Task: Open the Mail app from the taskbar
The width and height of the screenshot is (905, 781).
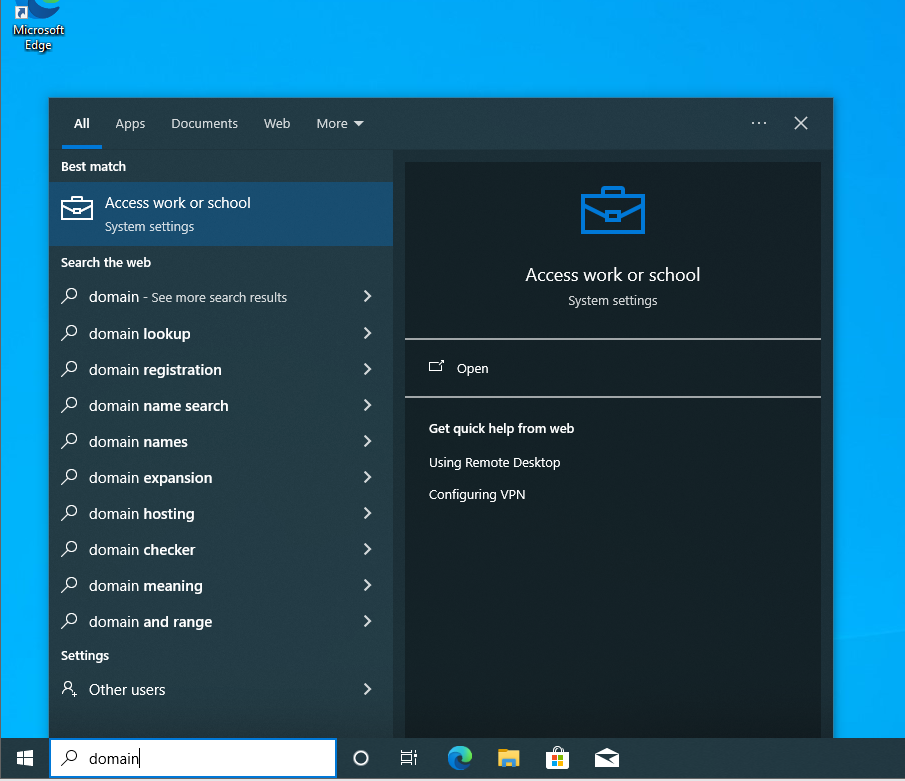Action: (607, 758)
